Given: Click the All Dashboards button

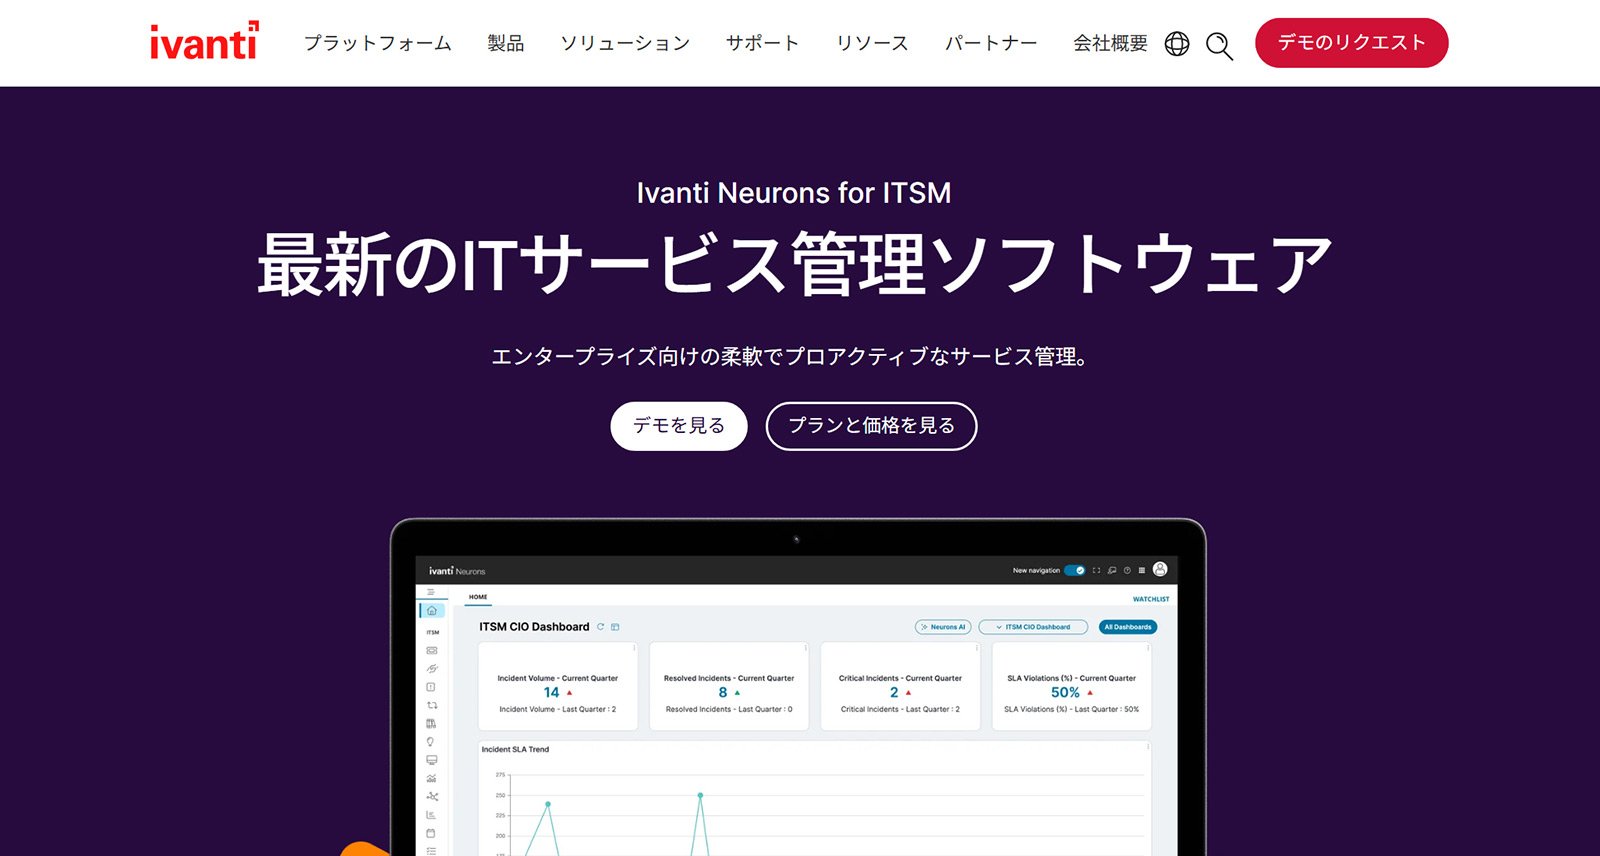Looking at the screenshot, I should click(x=1128, y=627).
